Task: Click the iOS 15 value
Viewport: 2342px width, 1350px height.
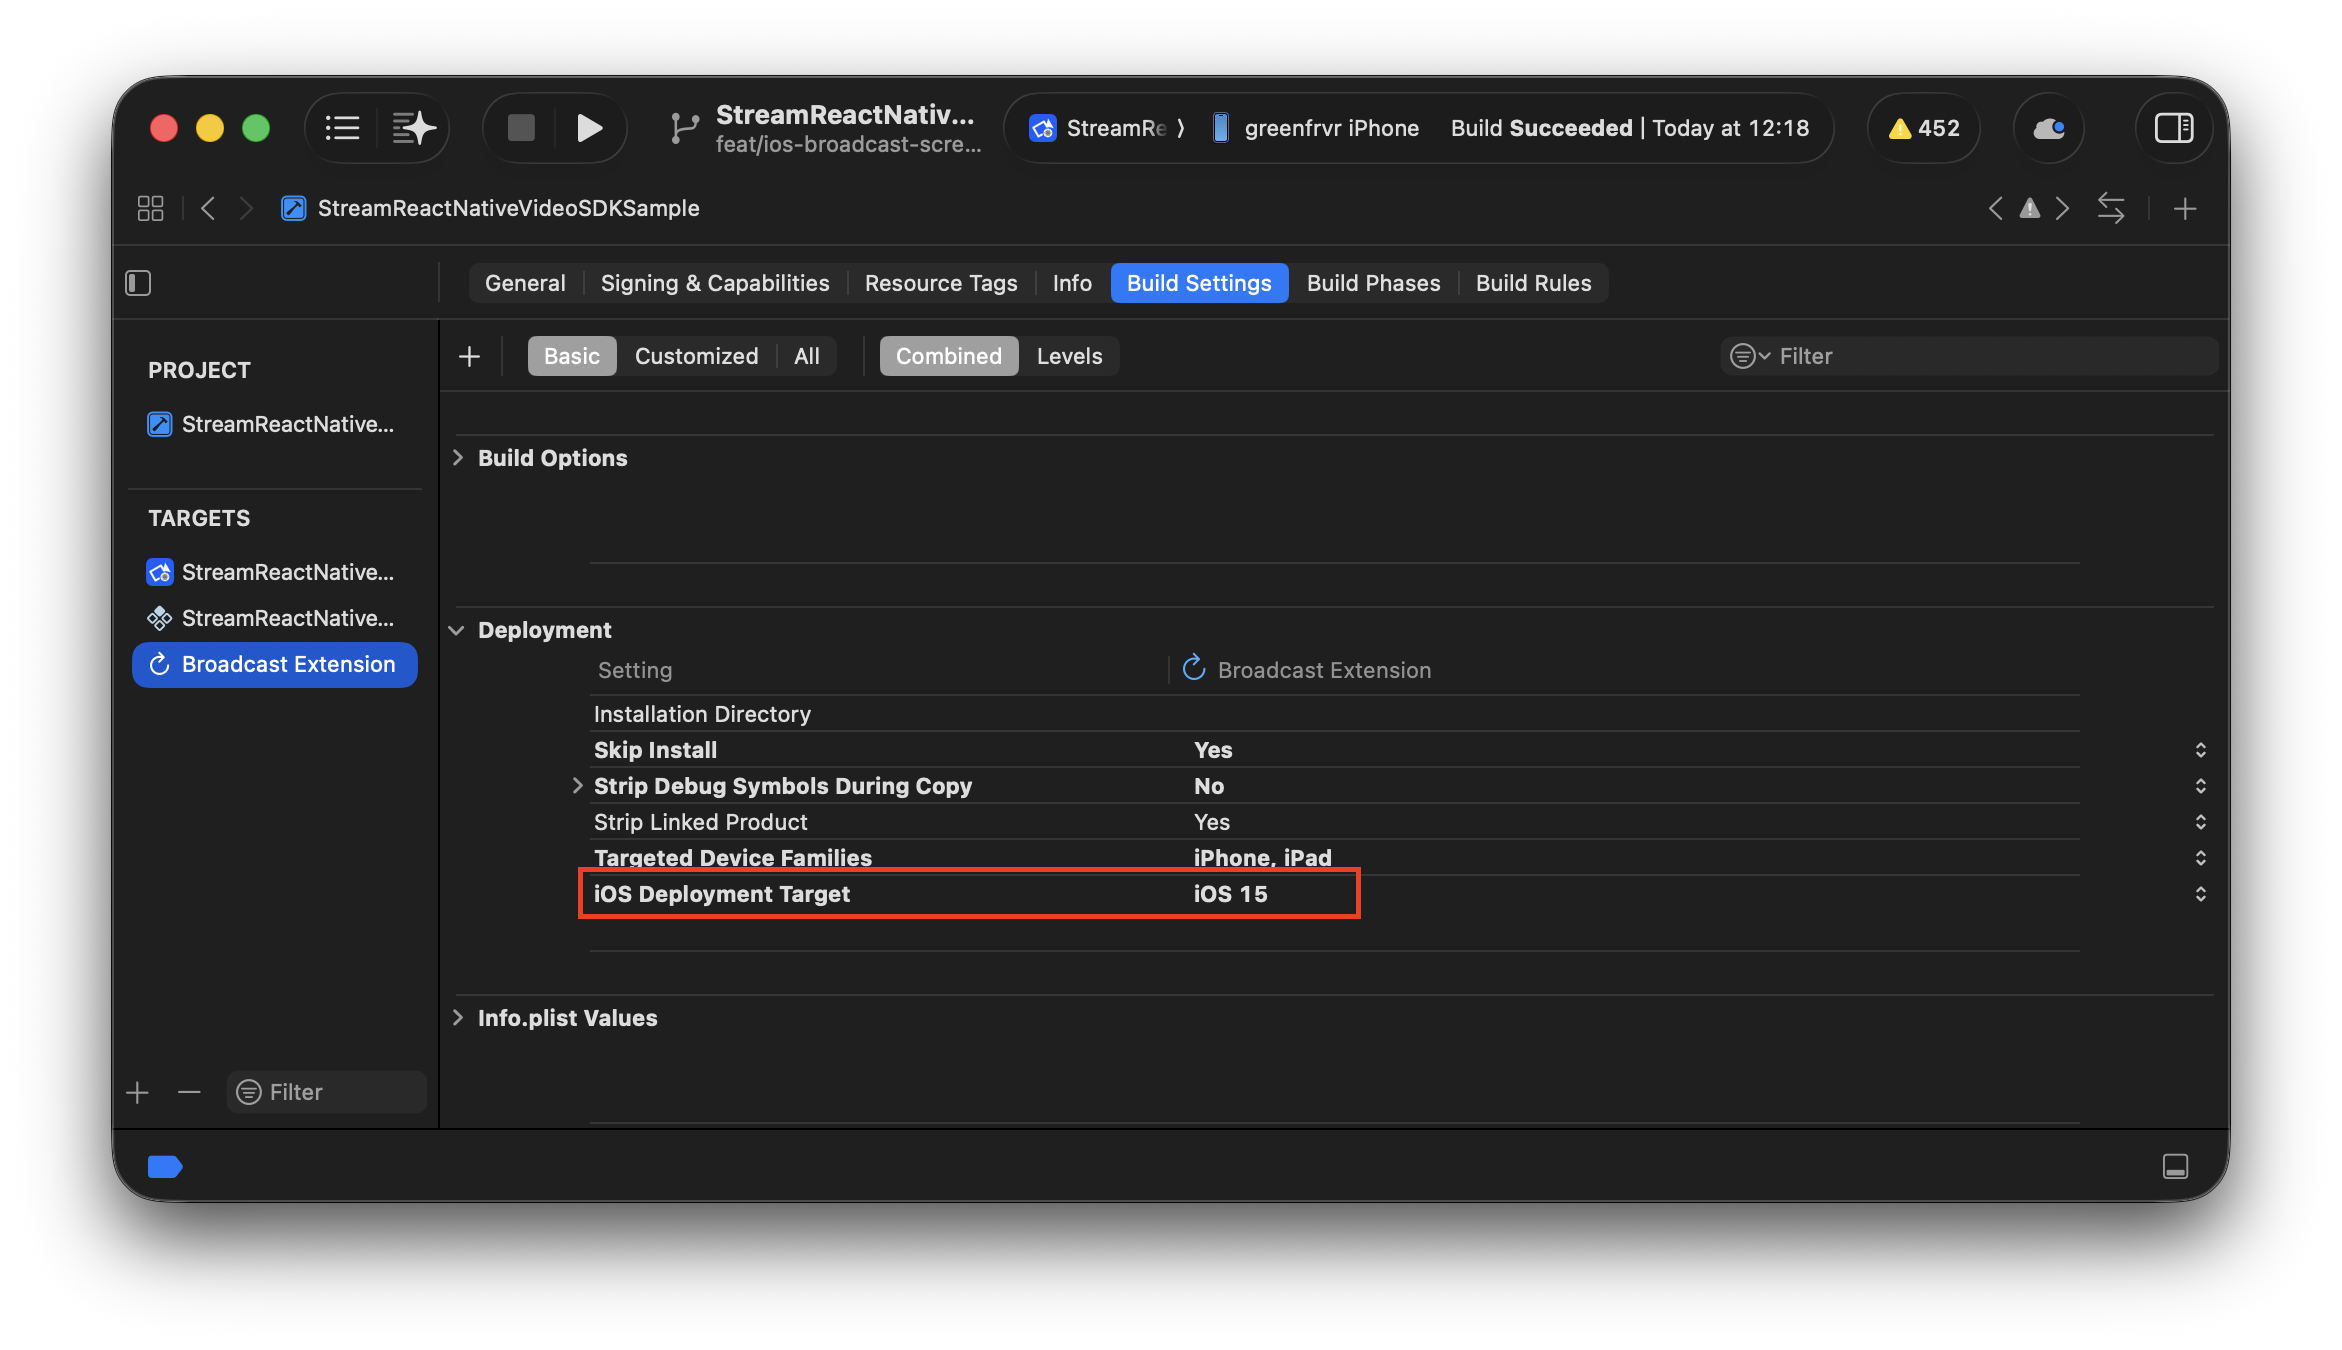Action: (x=1230, y=894)
